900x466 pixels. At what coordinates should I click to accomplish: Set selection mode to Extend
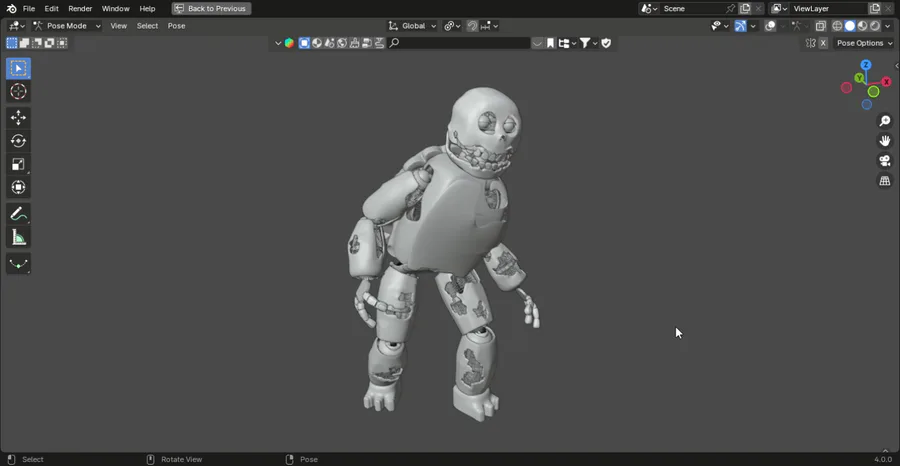(24, 43)
